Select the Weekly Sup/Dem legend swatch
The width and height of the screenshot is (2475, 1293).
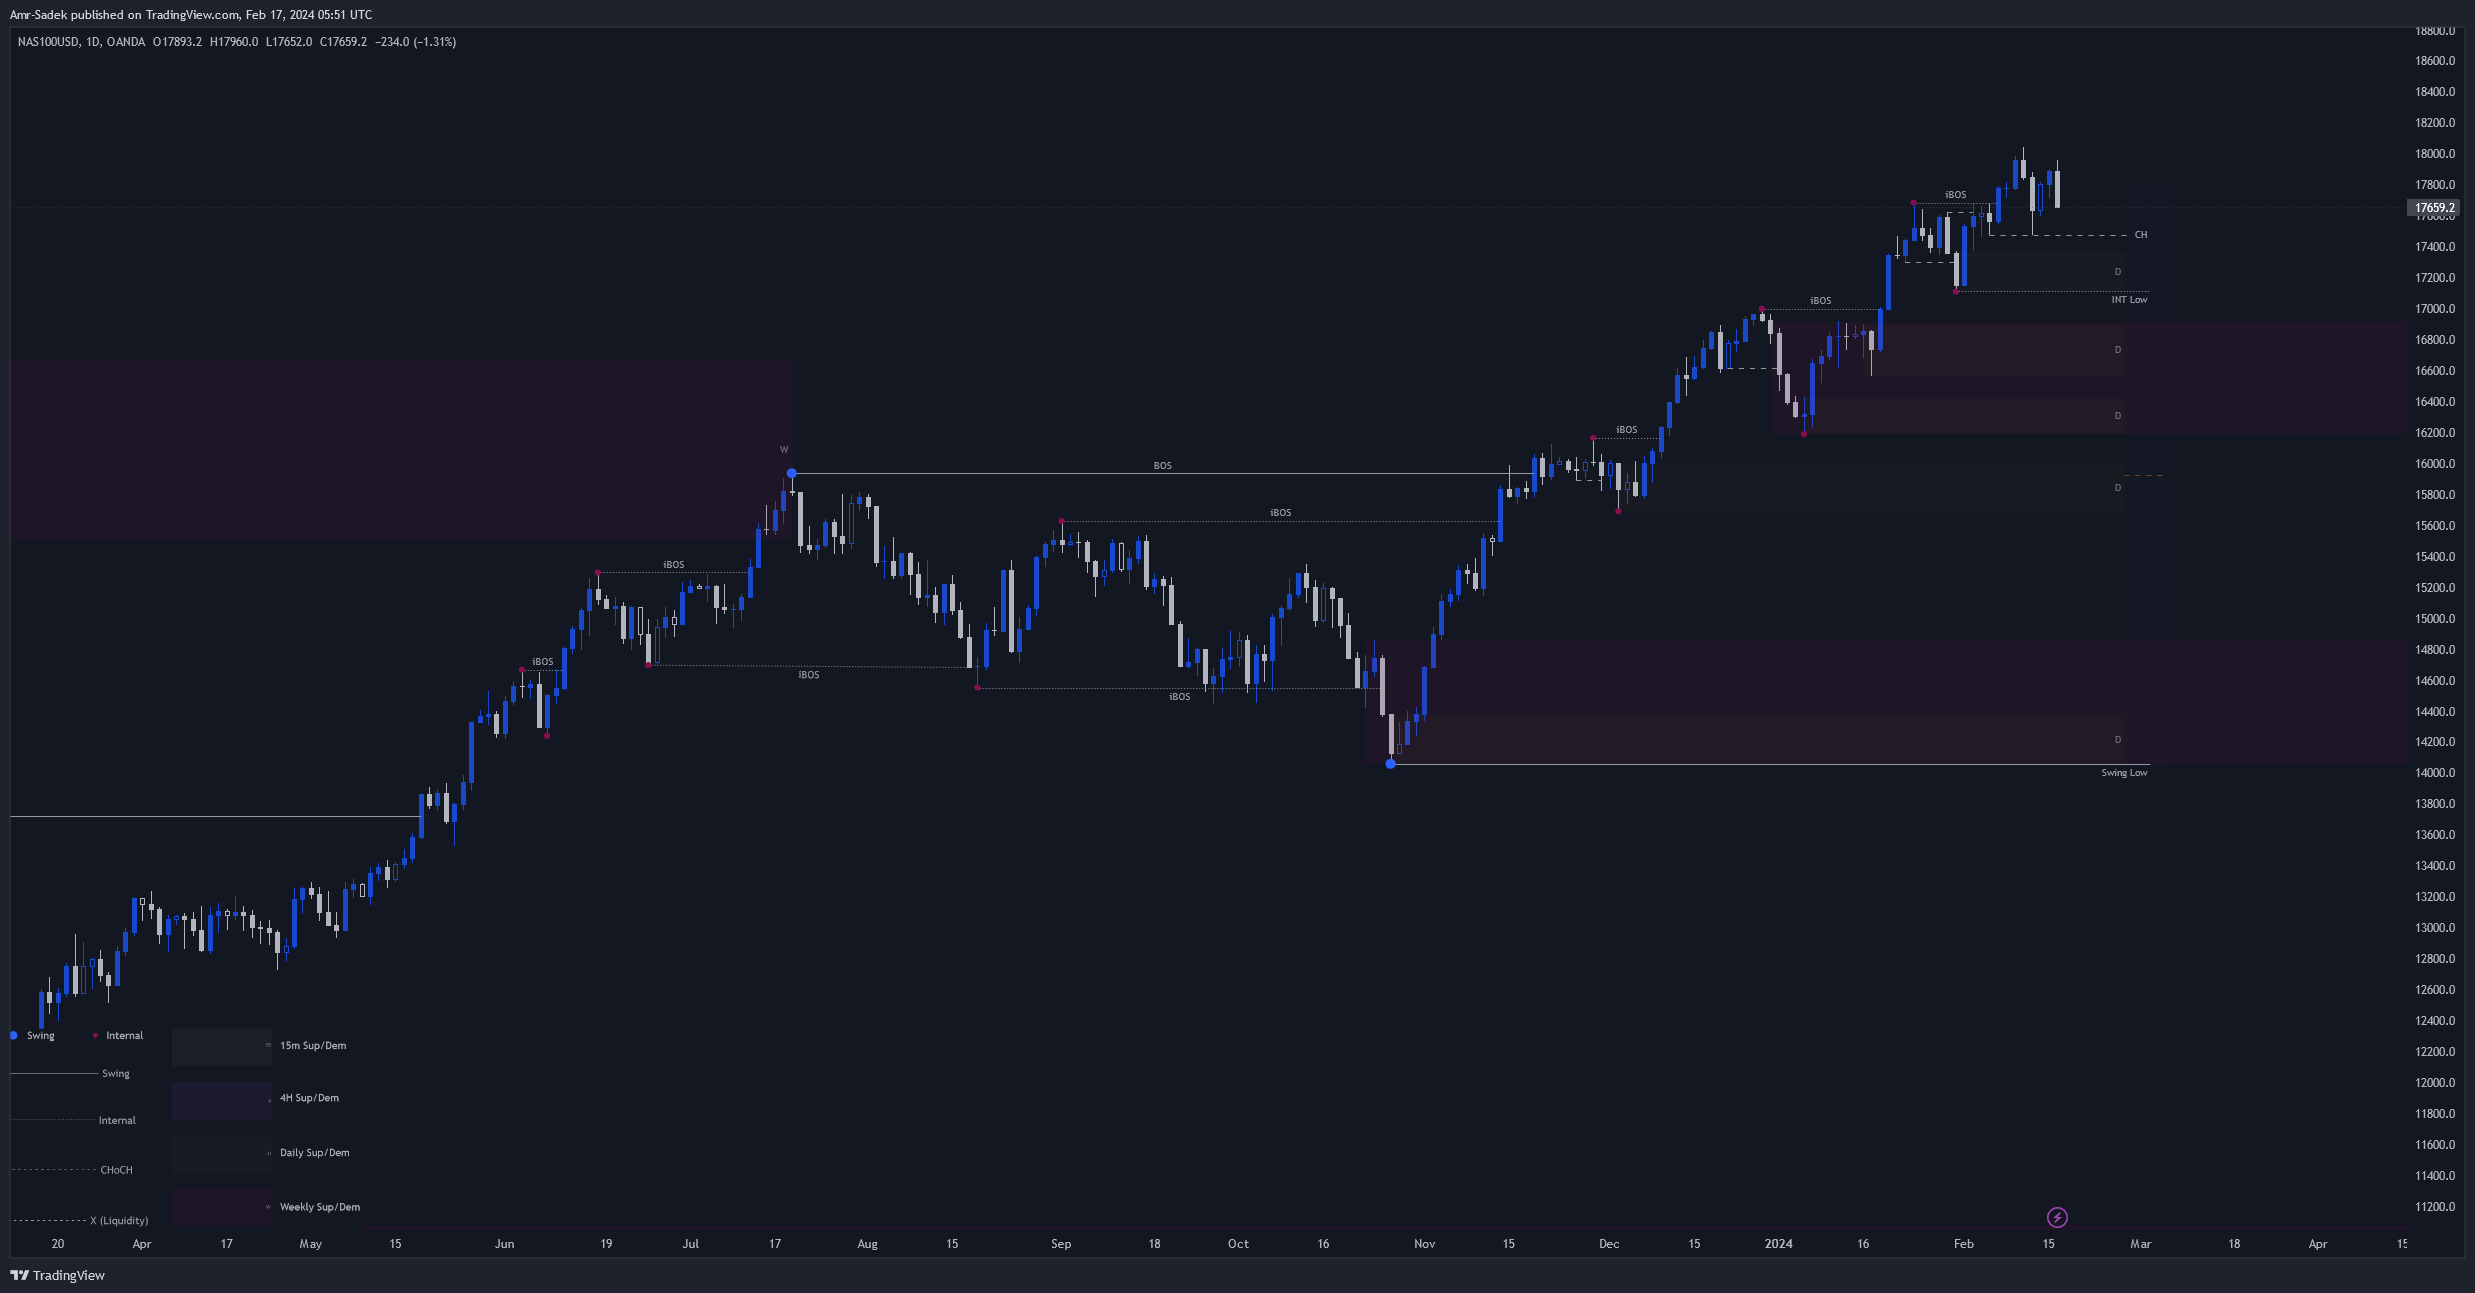pos(221,1207)
